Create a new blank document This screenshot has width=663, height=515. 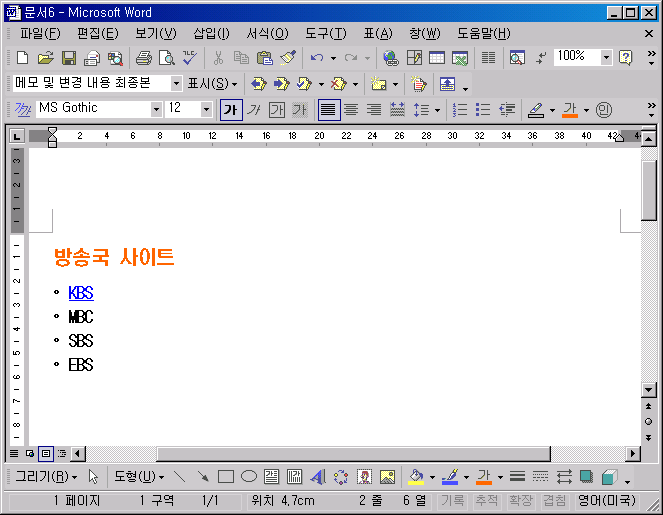click(22, 58)
